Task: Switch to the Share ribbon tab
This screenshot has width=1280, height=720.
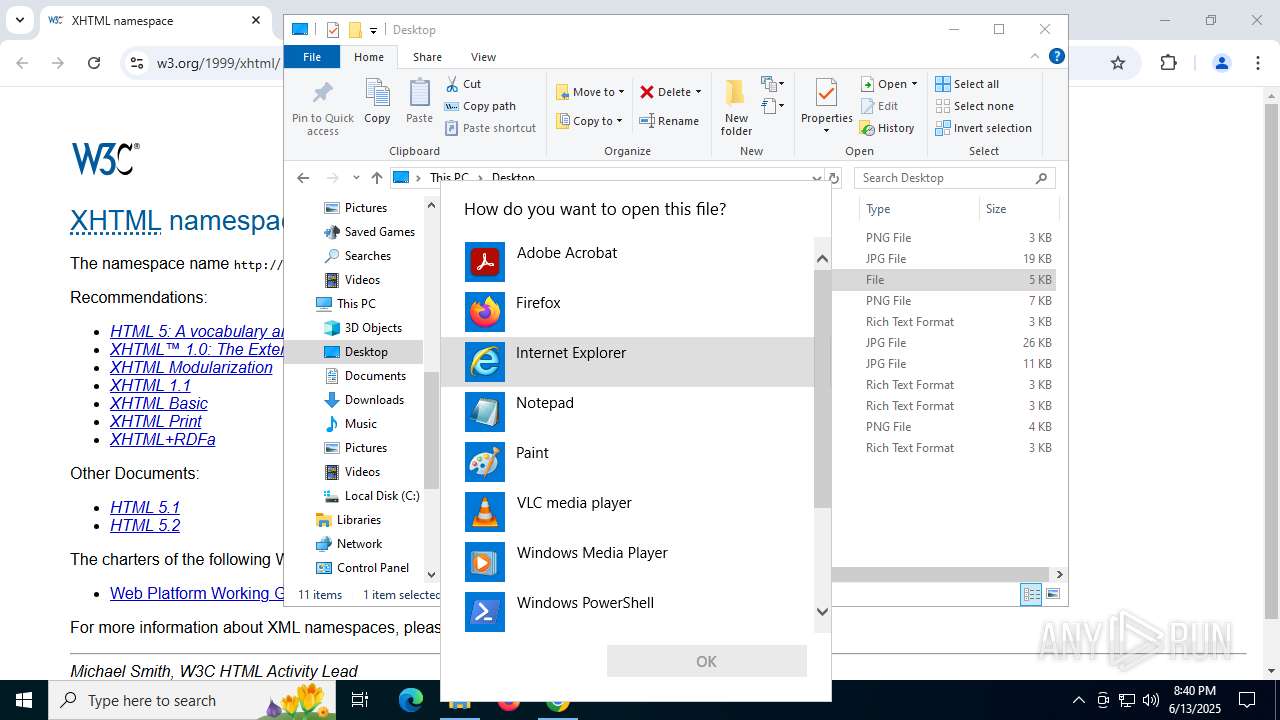Action: (427, 57)
